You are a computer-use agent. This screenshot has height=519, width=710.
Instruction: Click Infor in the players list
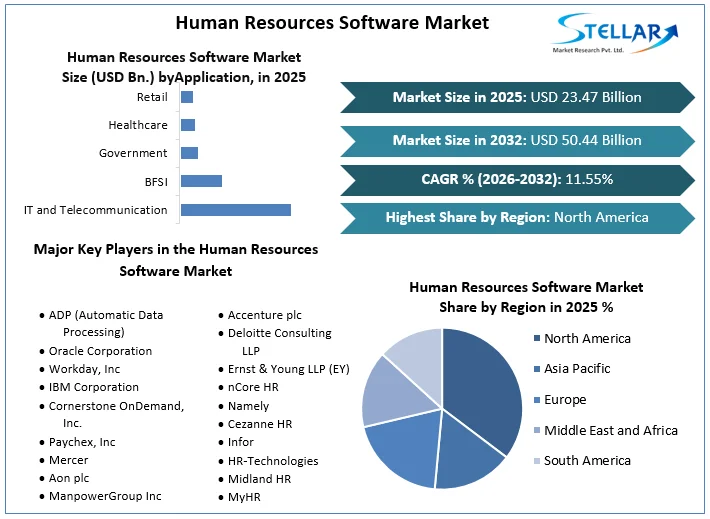click(237, 442)
